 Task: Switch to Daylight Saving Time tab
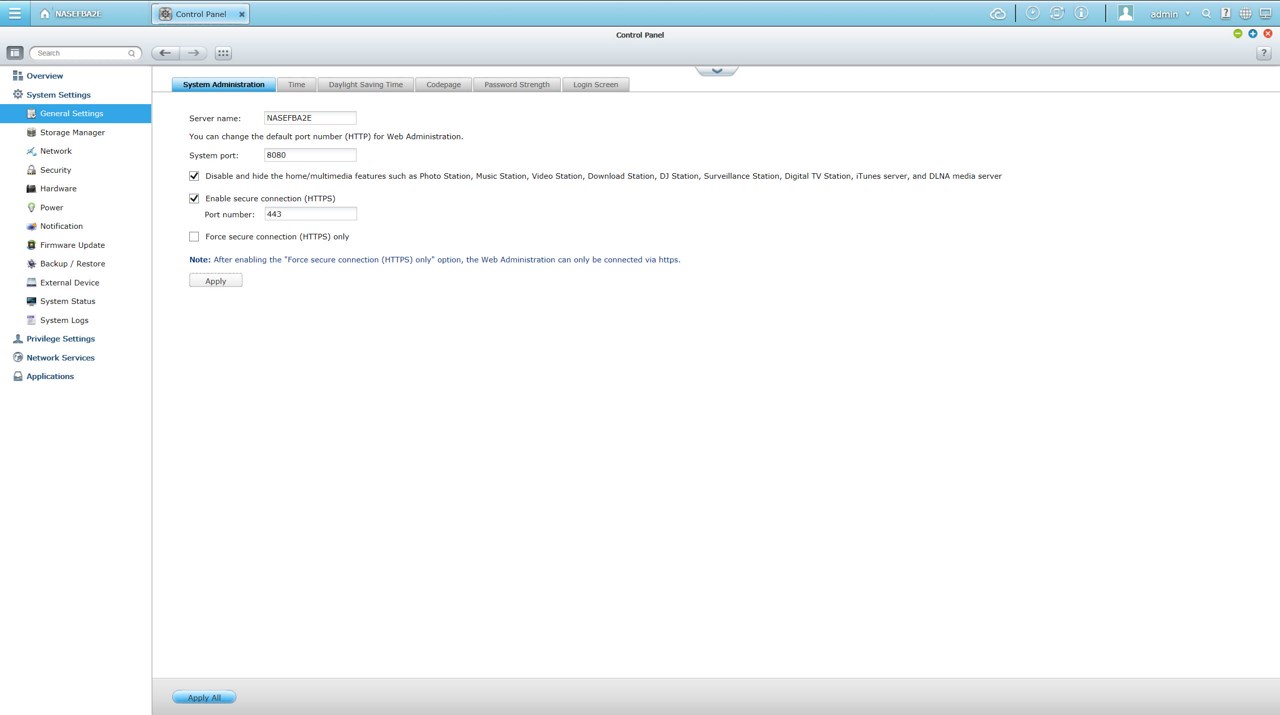click(x=366, y=84)
